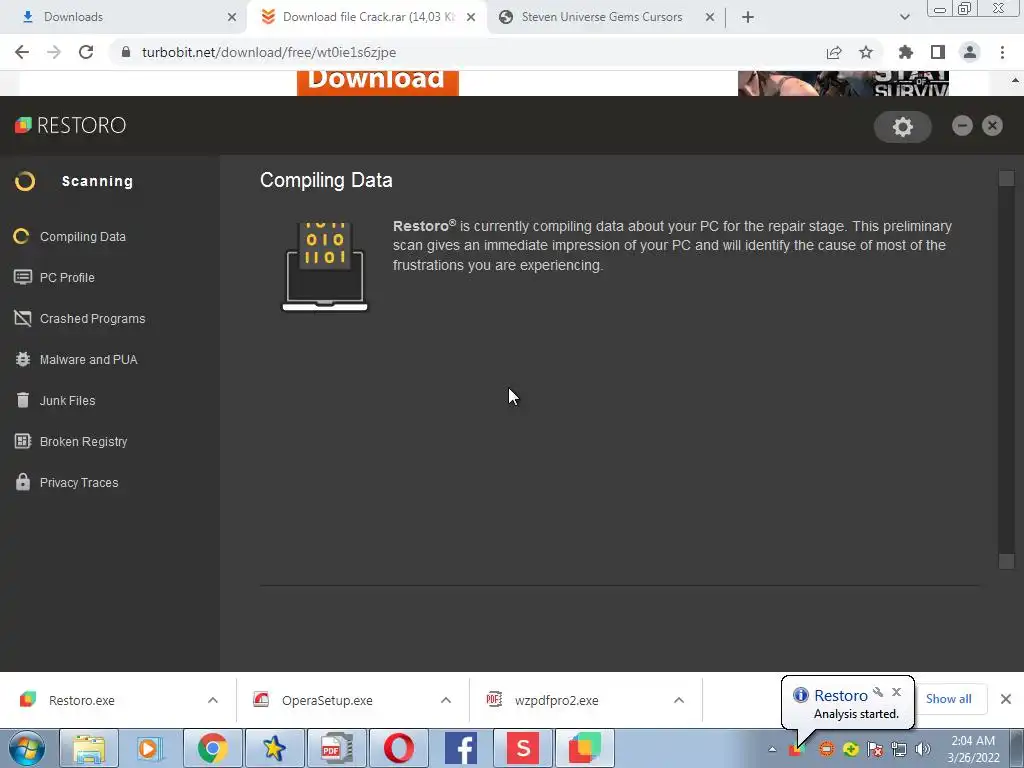Expand OperaSetup.exe download options
The image size is (1024, 768).
click(x=446, y=700)
